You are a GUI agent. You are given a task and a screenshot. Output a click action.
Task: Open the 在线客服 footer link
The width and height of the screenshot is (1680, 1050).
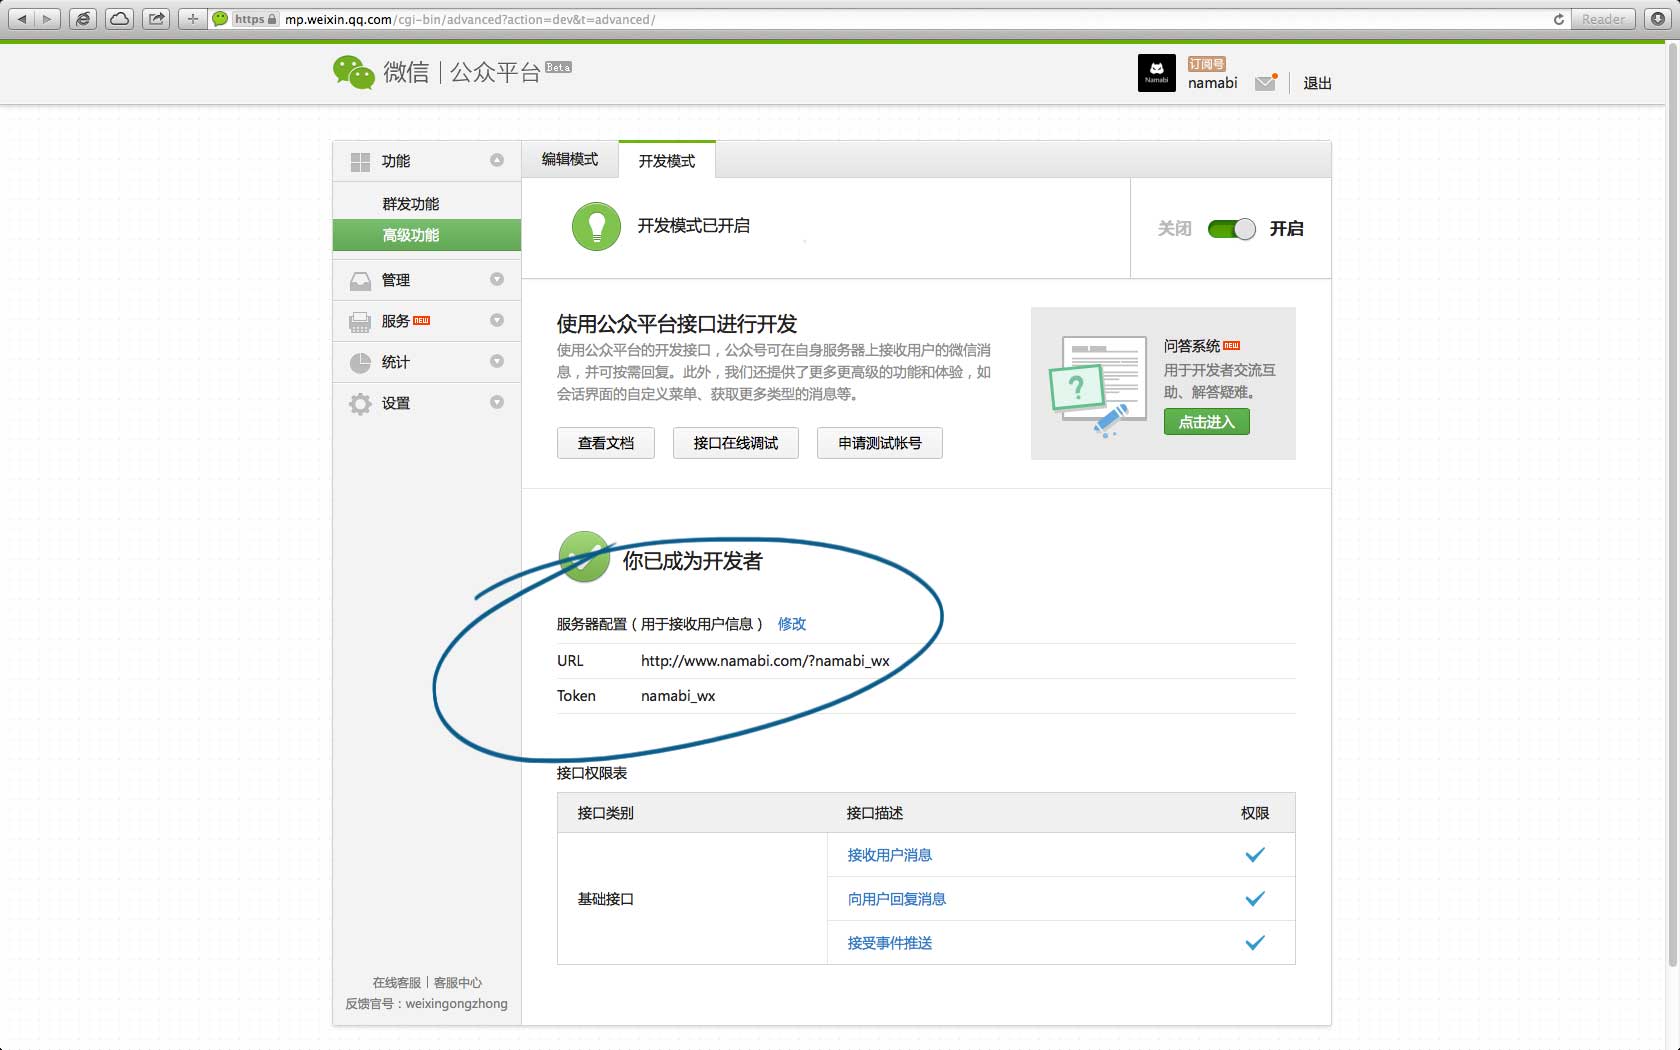pos(397,983)
